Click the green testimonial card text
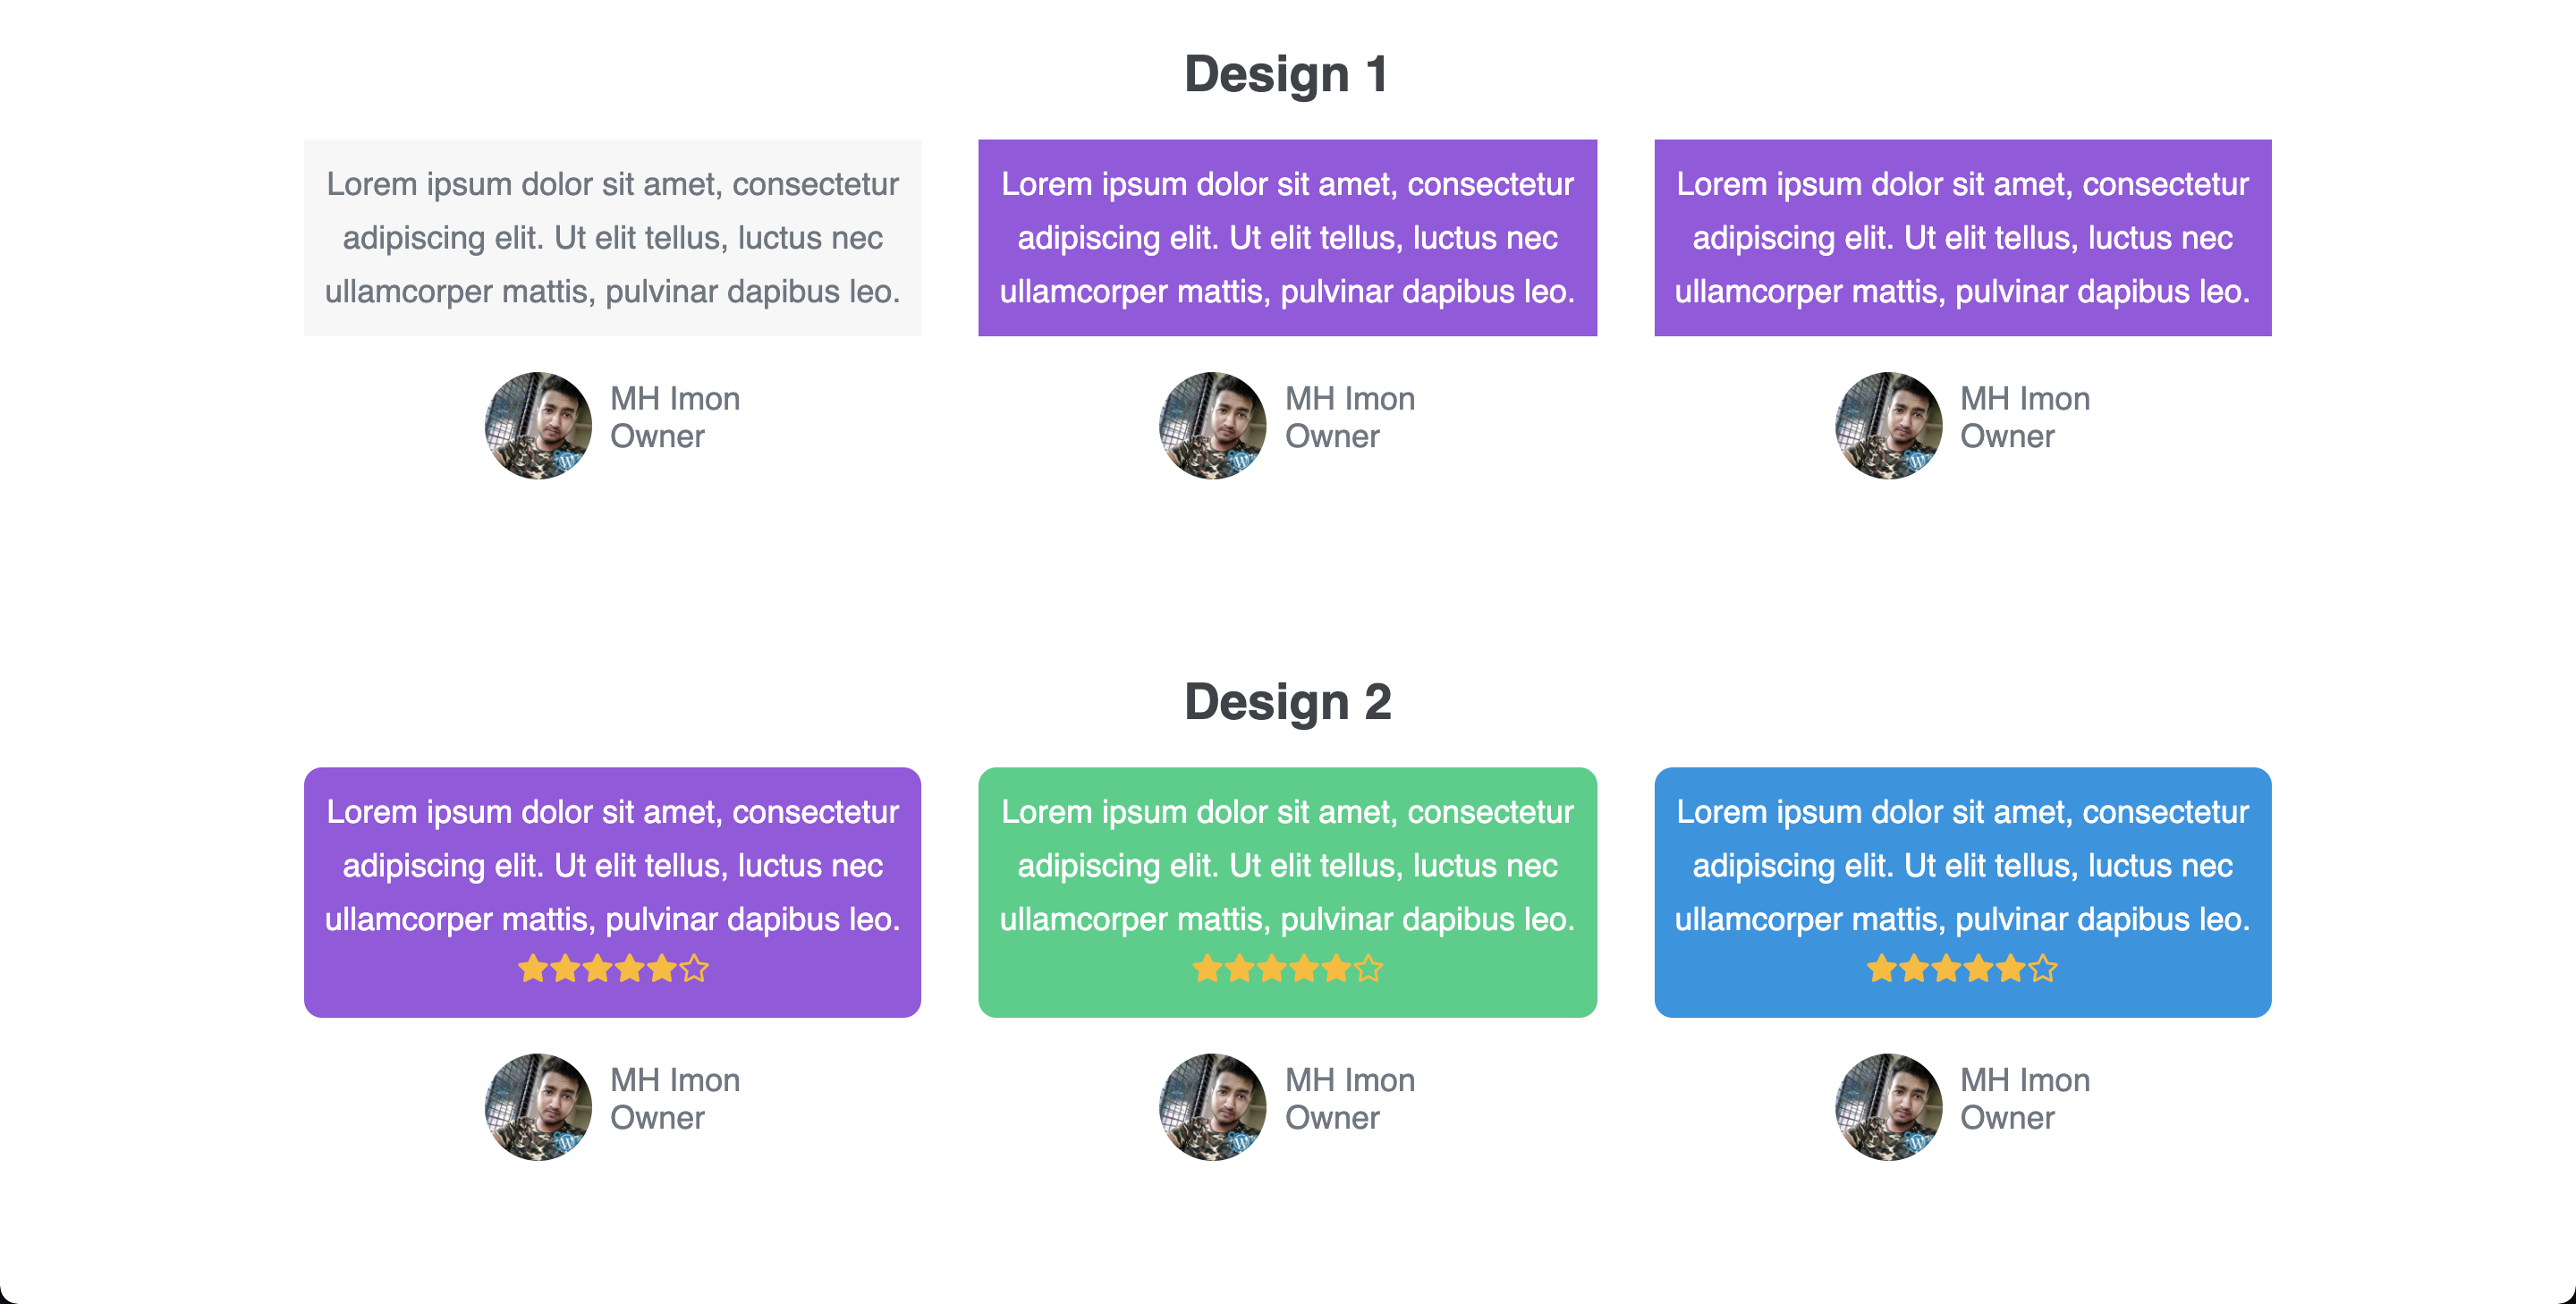Viewport: 2576px width, 1304px height. click(1287, 865)
